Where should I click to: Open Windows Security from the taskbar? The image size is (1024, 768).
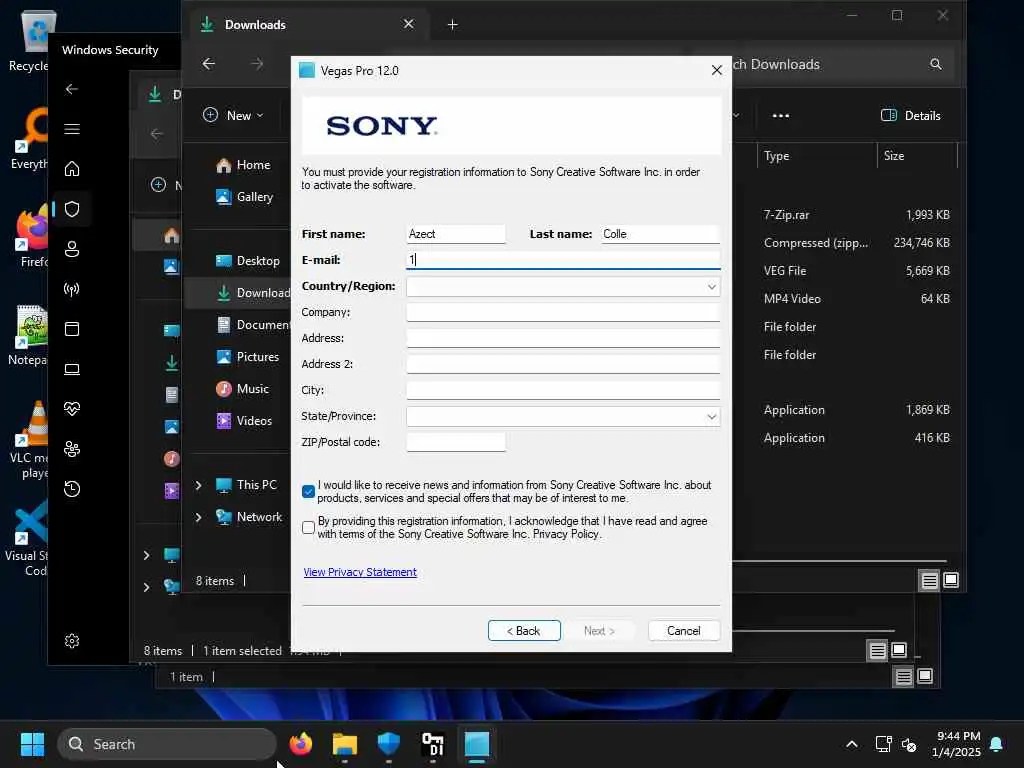(389, 744)
